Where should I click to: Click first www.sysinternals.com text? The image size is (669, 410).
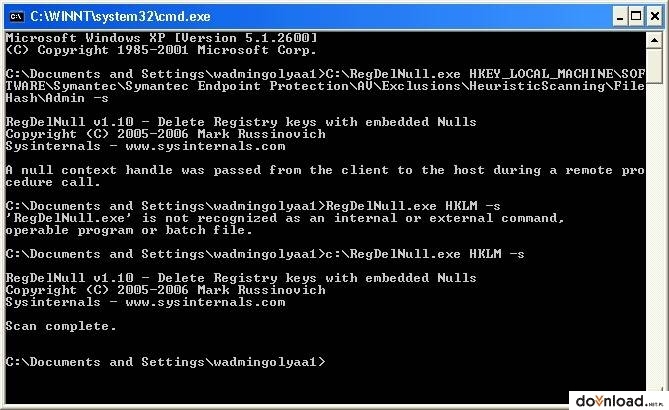click(x=205, y=146)
